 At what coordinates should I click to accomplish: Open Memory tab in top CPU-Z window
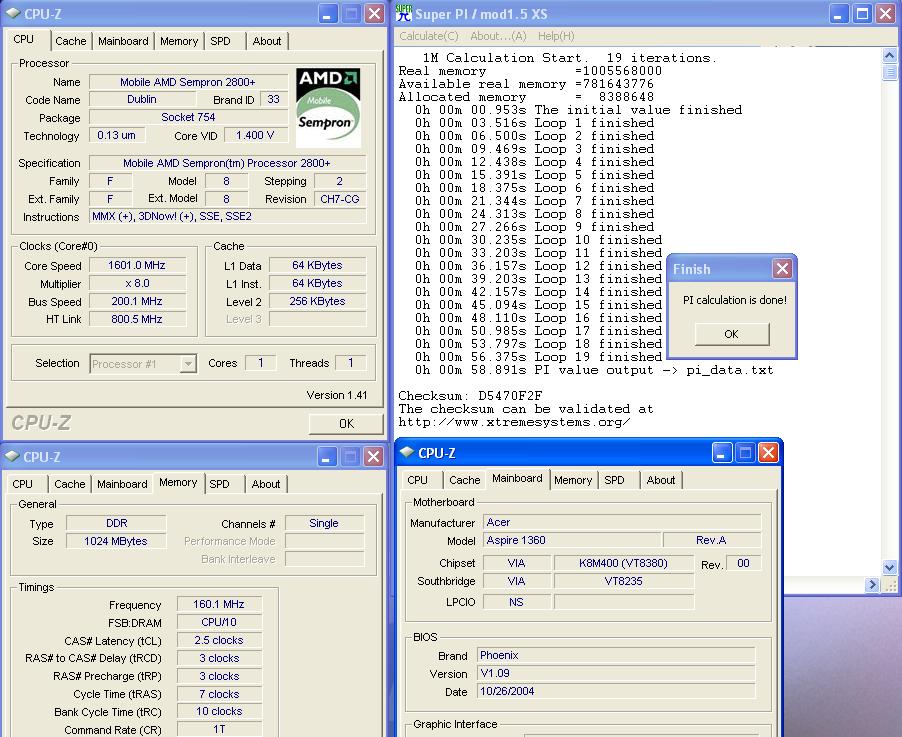[x=179, y=41]
